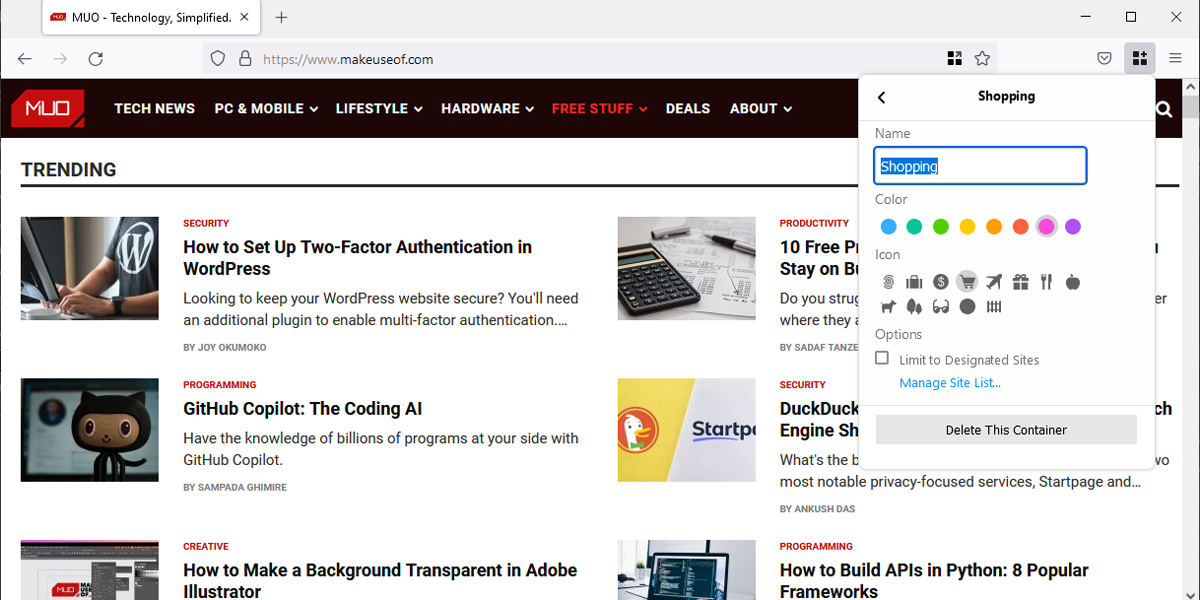The width and height of the screenshot is (1200, 600).
Task: Go back from the Shopping container panel
Action: pos(881,97)
